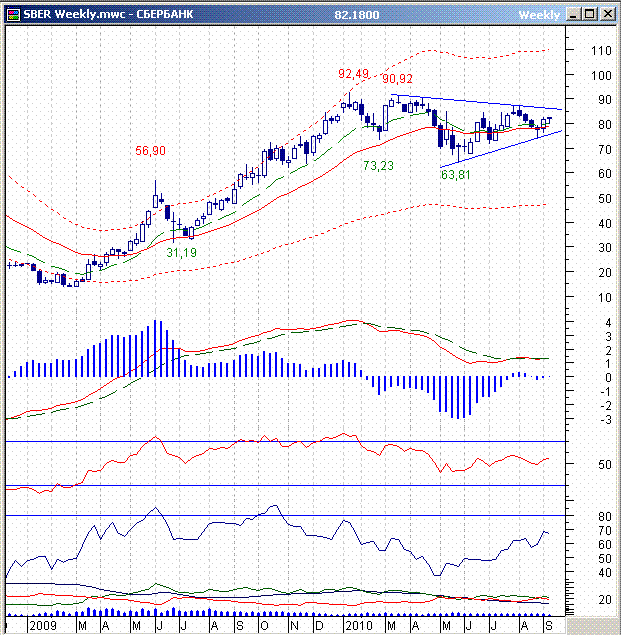621x635 pixels.
Task: Click the 'O' October marker on time axis
Action: point(264,626)
